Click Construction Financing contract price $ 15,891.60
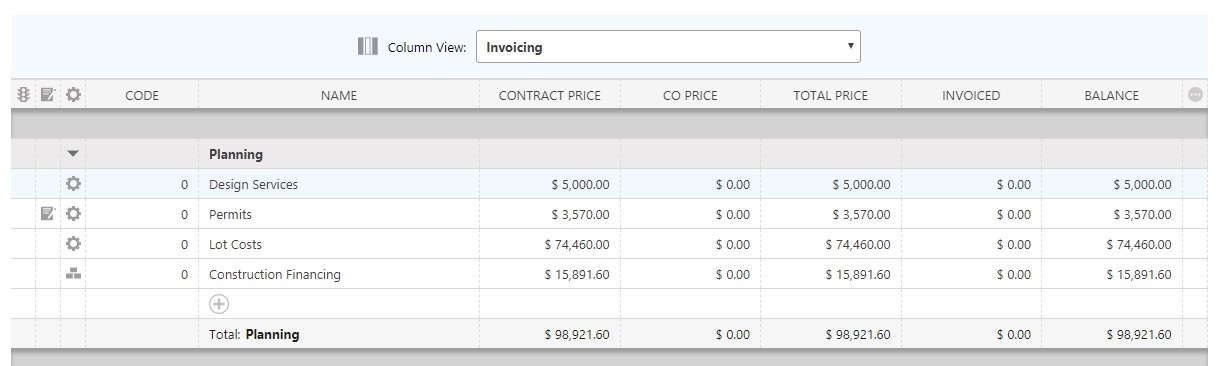The width and height of the screenshot is (1221, 366). tap(577, 275)
